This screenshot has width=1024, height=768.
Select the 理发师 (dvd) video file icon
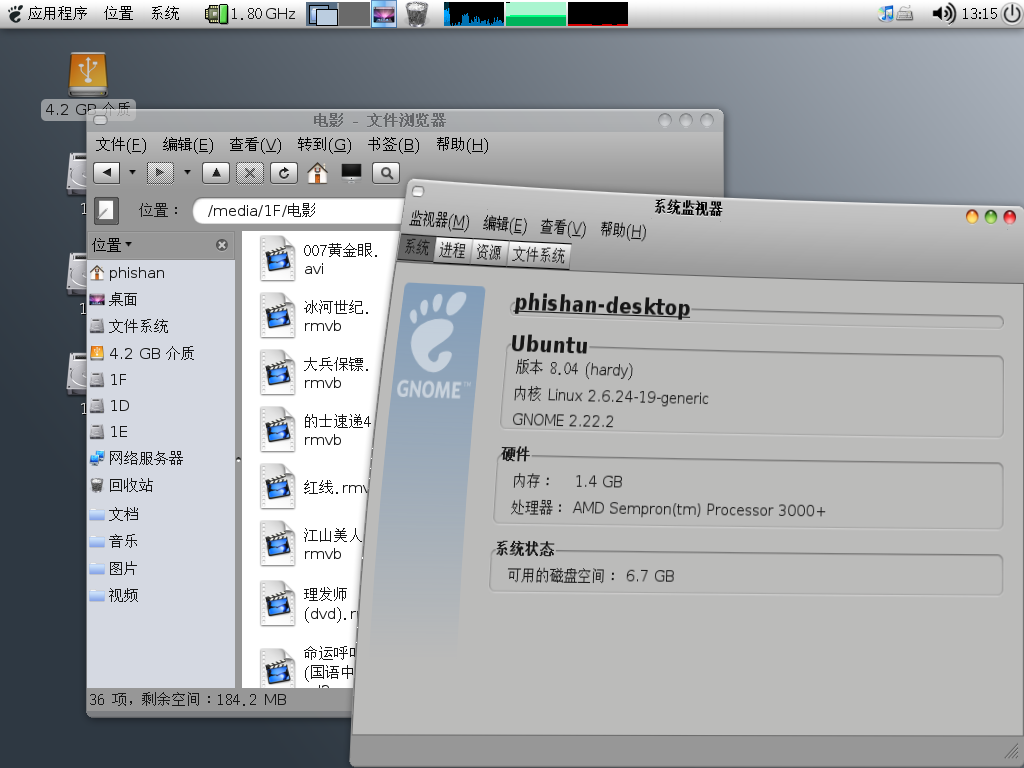(x=278, y=603)
